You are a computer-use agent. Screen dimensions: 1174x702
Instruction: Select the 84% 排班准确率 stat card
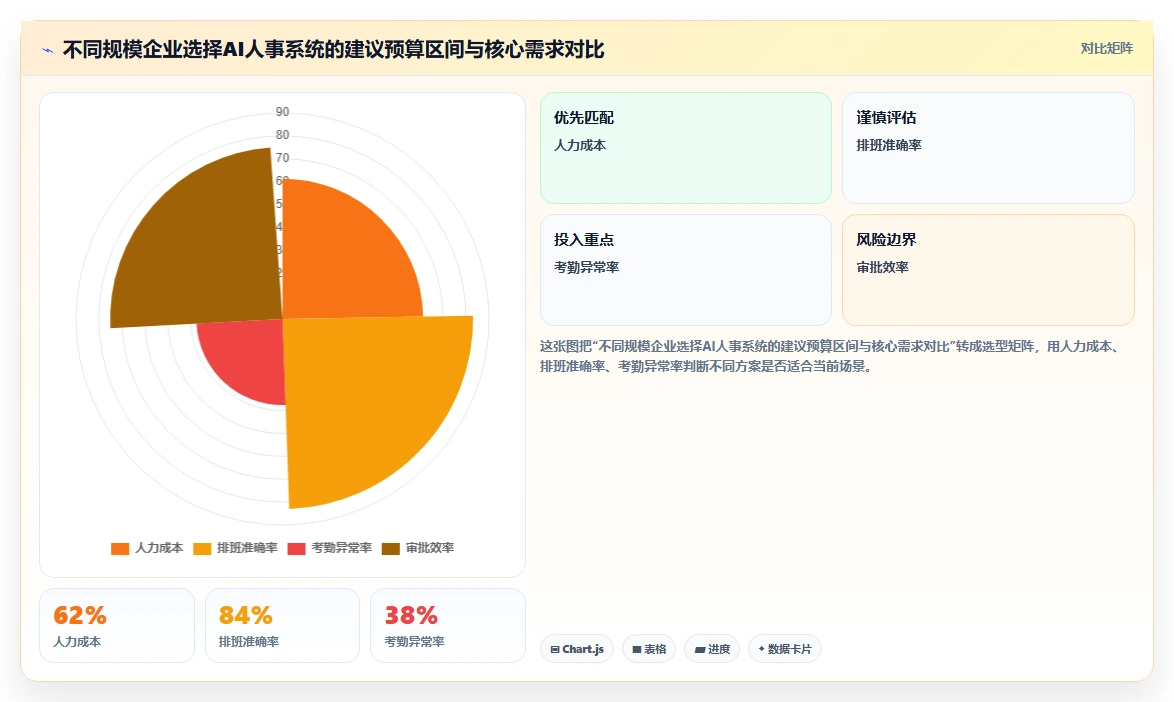click(282, 626)
